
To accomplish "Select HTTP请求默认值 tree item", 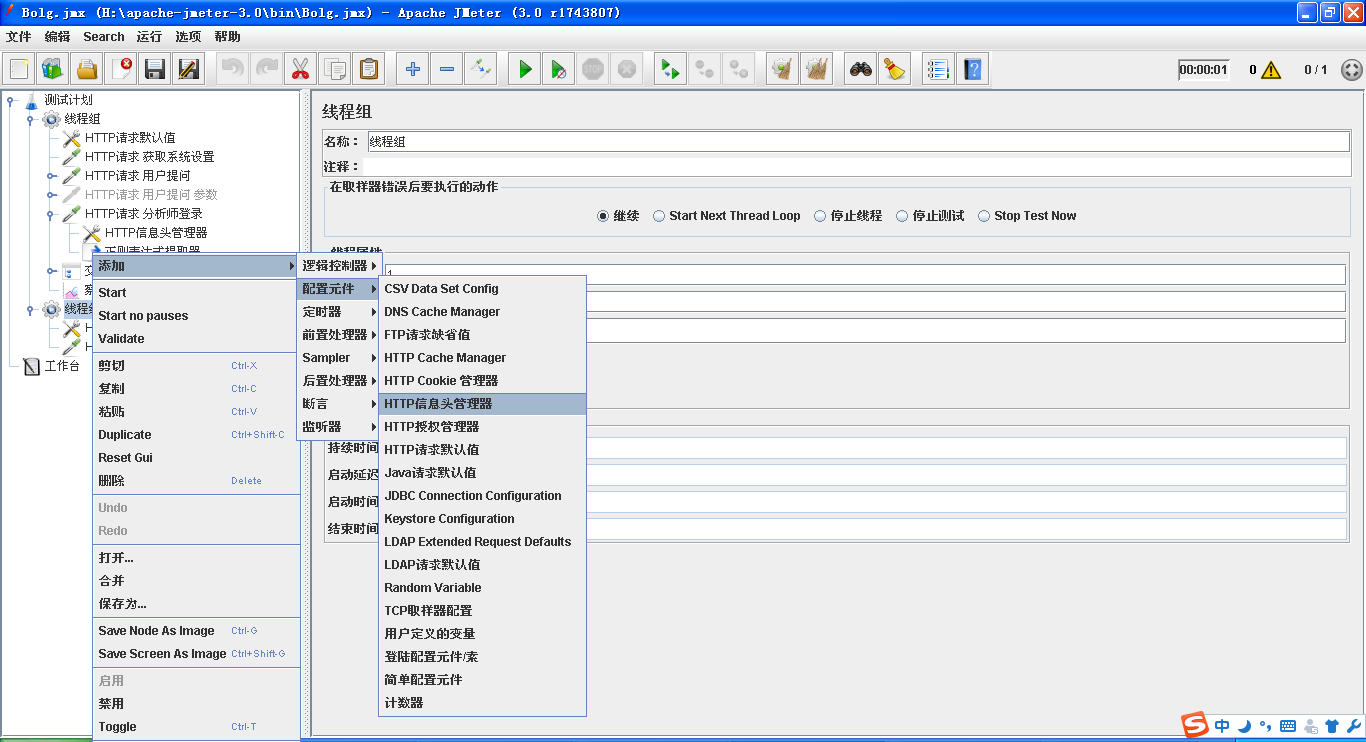I will (130, 138).
